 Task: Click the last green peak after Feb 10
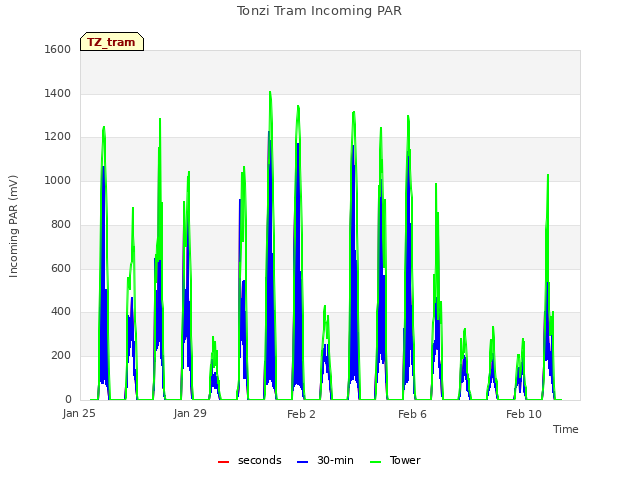coord(548,176)
